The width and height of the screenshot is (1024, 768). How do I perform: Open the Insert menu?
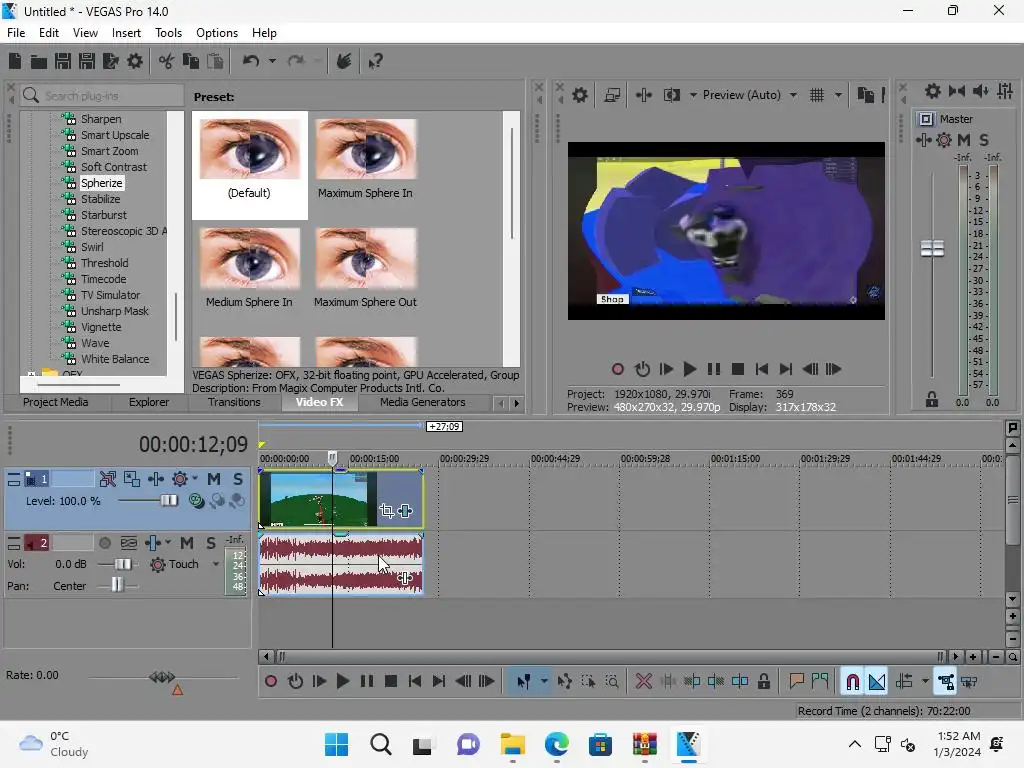tap(126, 33)
